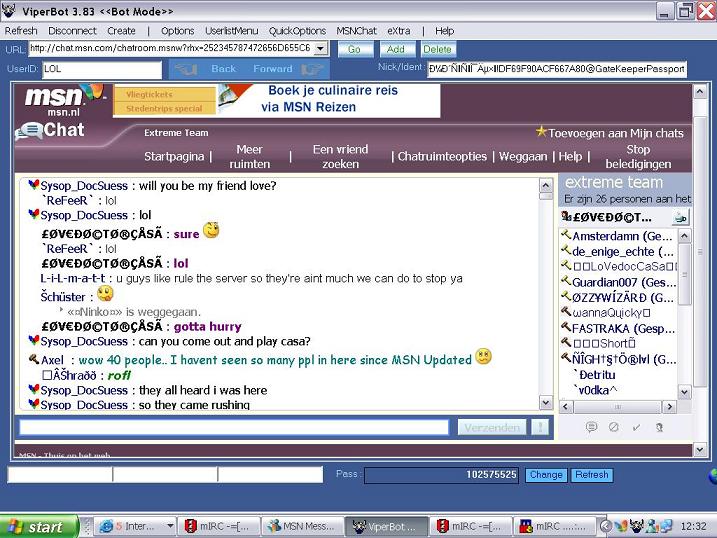
Task: Click the Delete URL button
Action: 437,49
